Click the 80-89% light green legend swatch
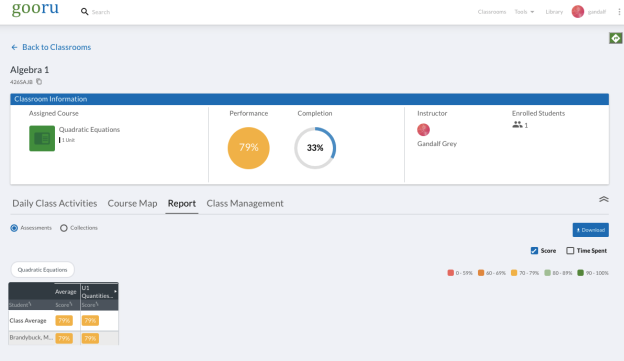The image size is (624, 361). [x=547, y=273]
